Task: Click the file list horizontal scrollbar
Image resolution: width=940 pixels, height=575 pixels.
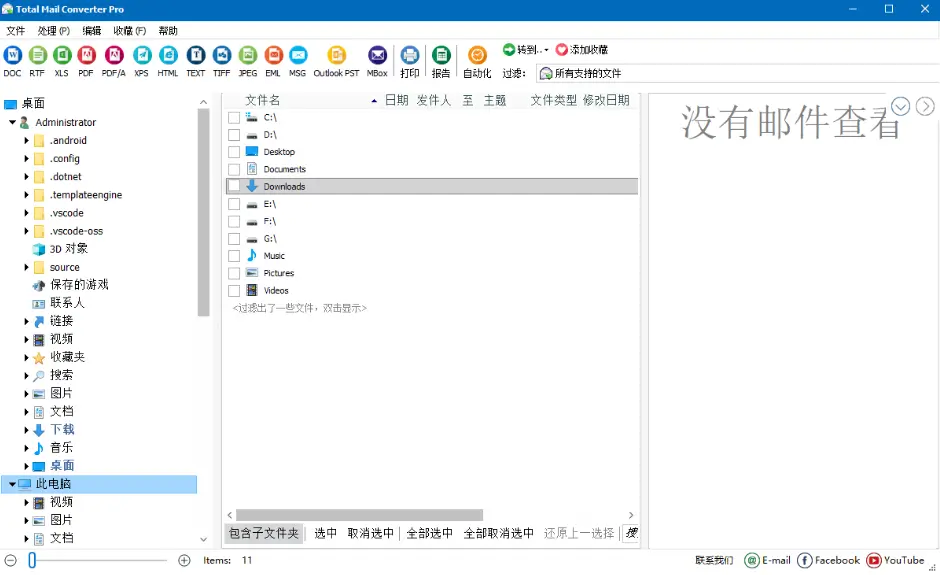Action: click(359, 515)
